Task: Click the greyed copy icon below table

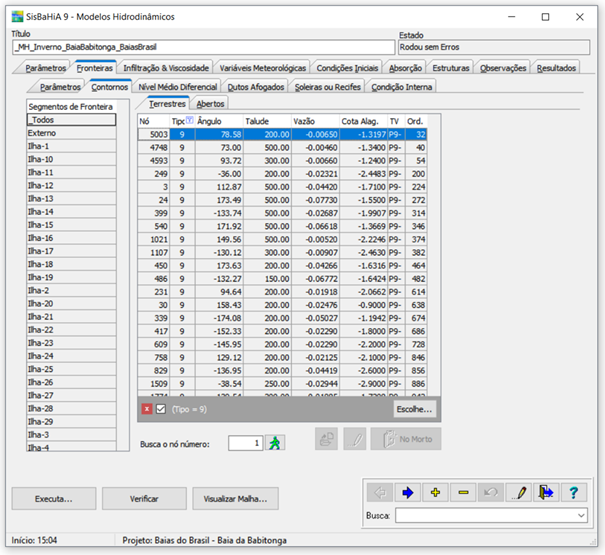Action: (x=326, y=439)
